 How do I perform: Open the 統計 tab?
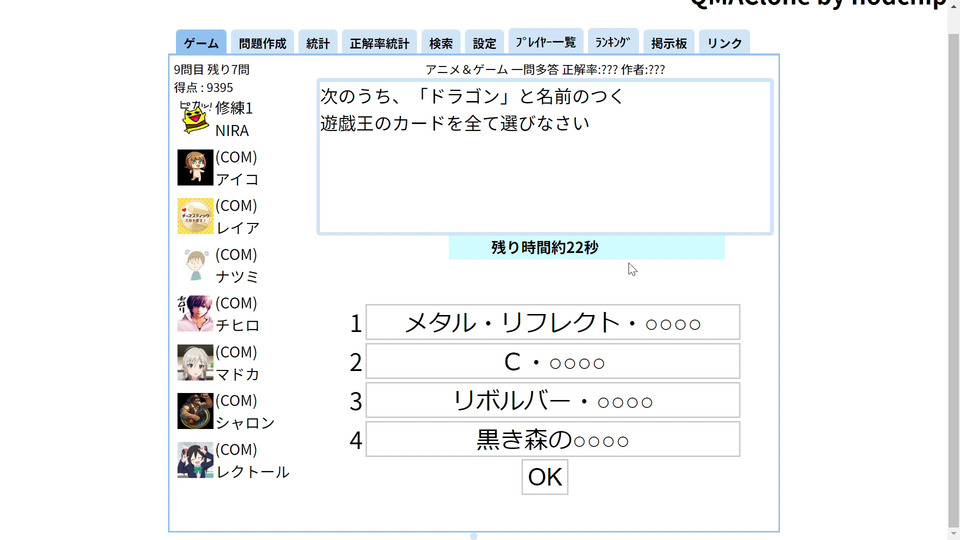(x=318, y=43)
